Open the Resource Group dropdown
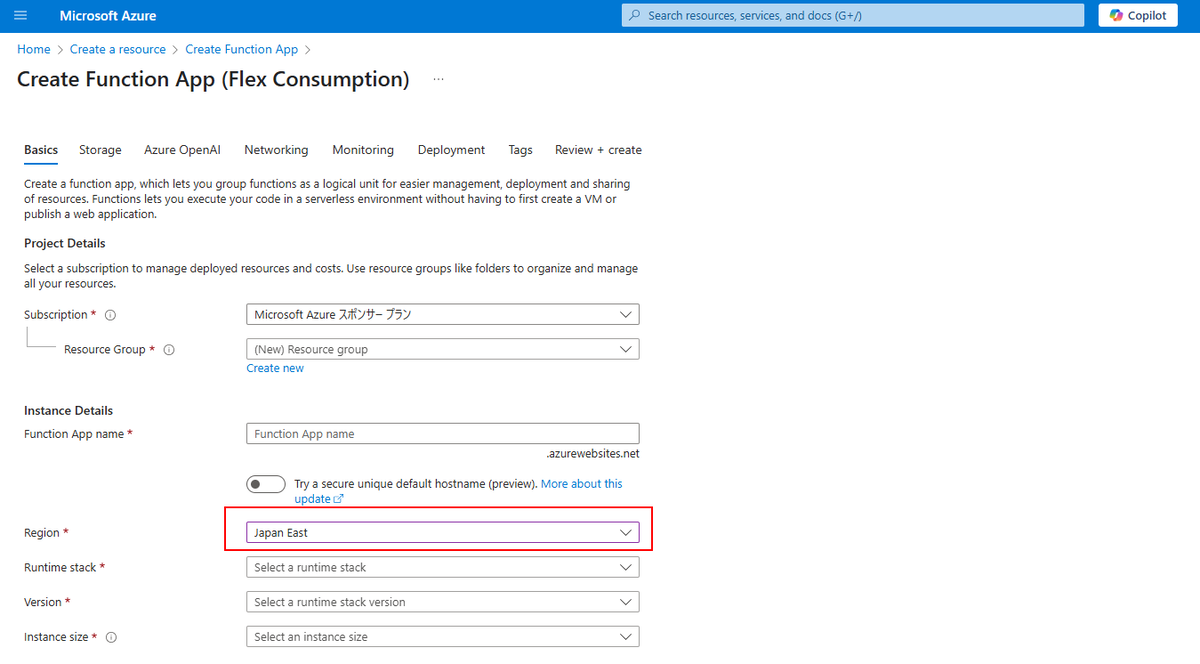The image size is (1200, 664). coord(443,349)
